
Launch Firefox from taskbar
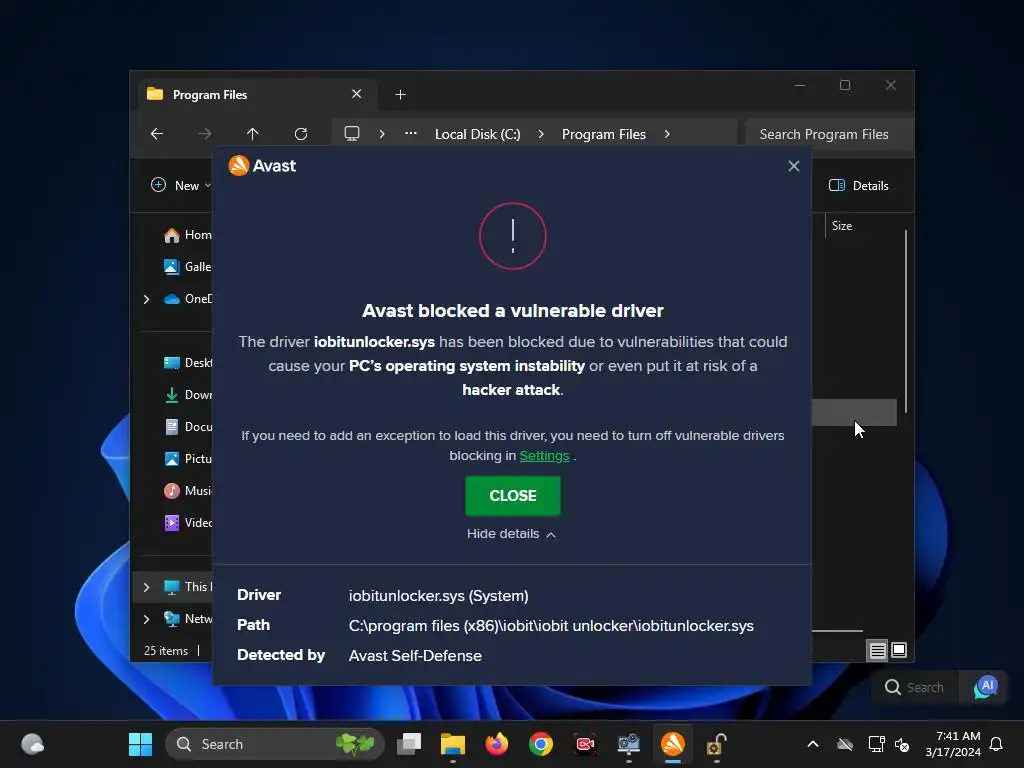pyautogui.click(x=497, y=744)
